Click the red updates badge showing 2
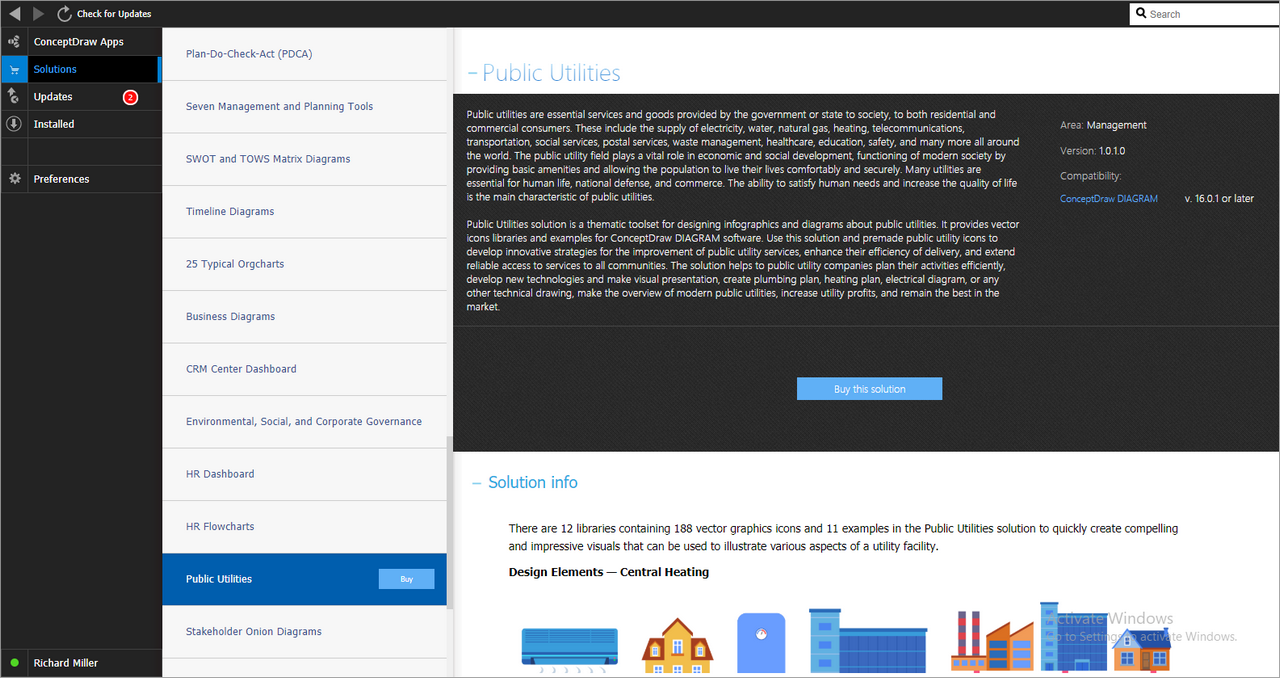Viewport: 1280px width, 678px height. point(130,97)
